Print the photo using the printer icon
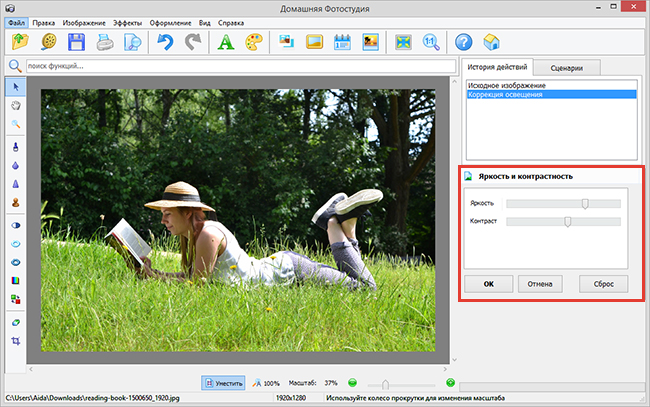The height and width of the screenshot is (407, 650). [105, 42]
